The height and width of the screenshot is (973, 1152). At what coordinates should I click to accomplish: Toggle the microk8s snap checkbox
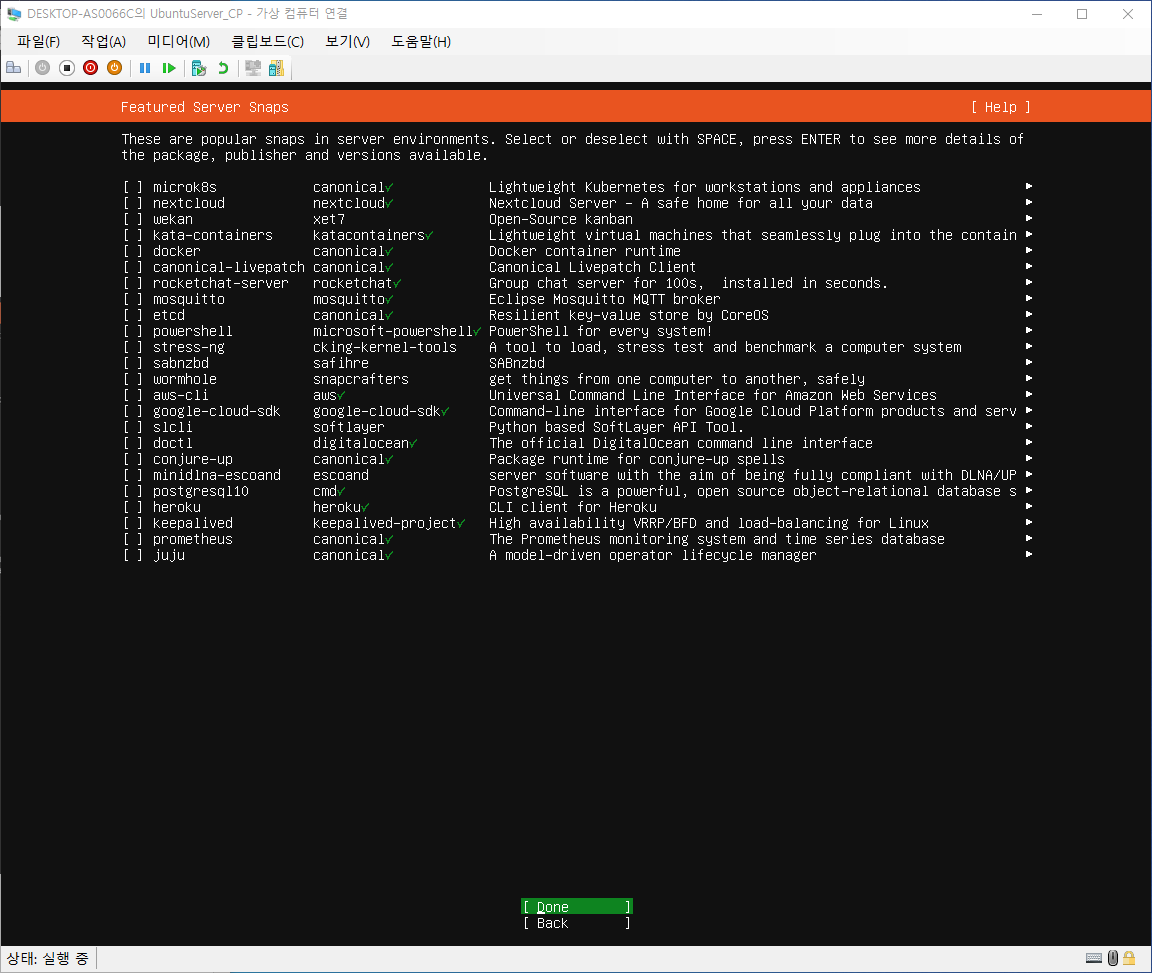pos(133,187)
